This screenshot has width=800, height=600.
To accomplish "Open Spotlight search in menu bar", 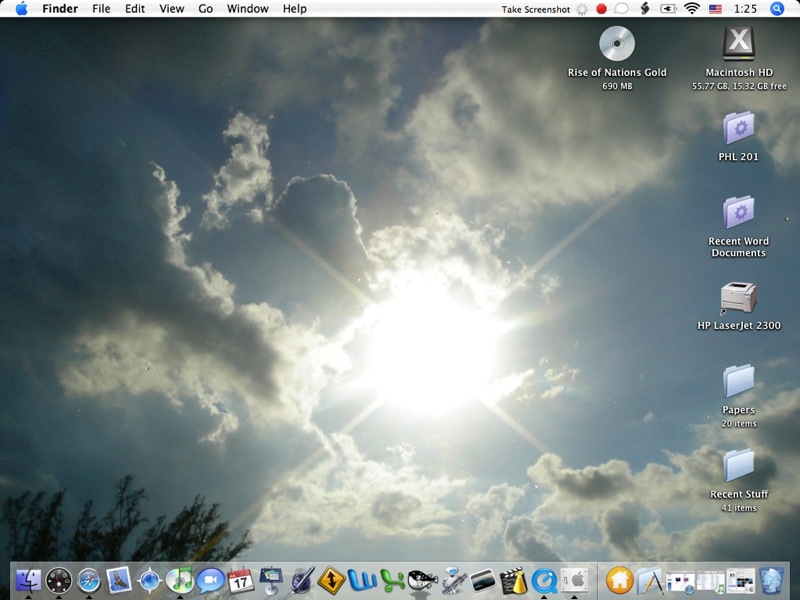I will click(777, 9).
